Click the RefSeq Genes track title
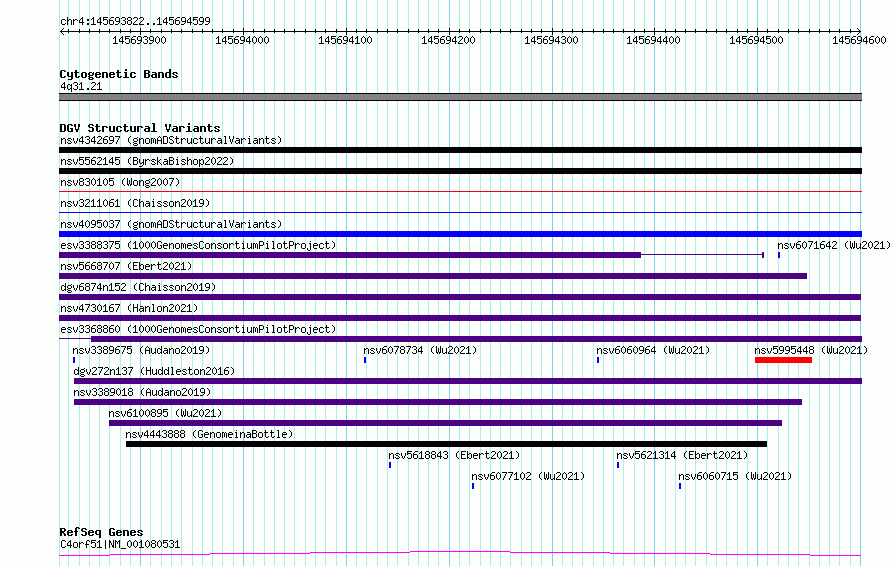890x566 pixels. [101, 532]
